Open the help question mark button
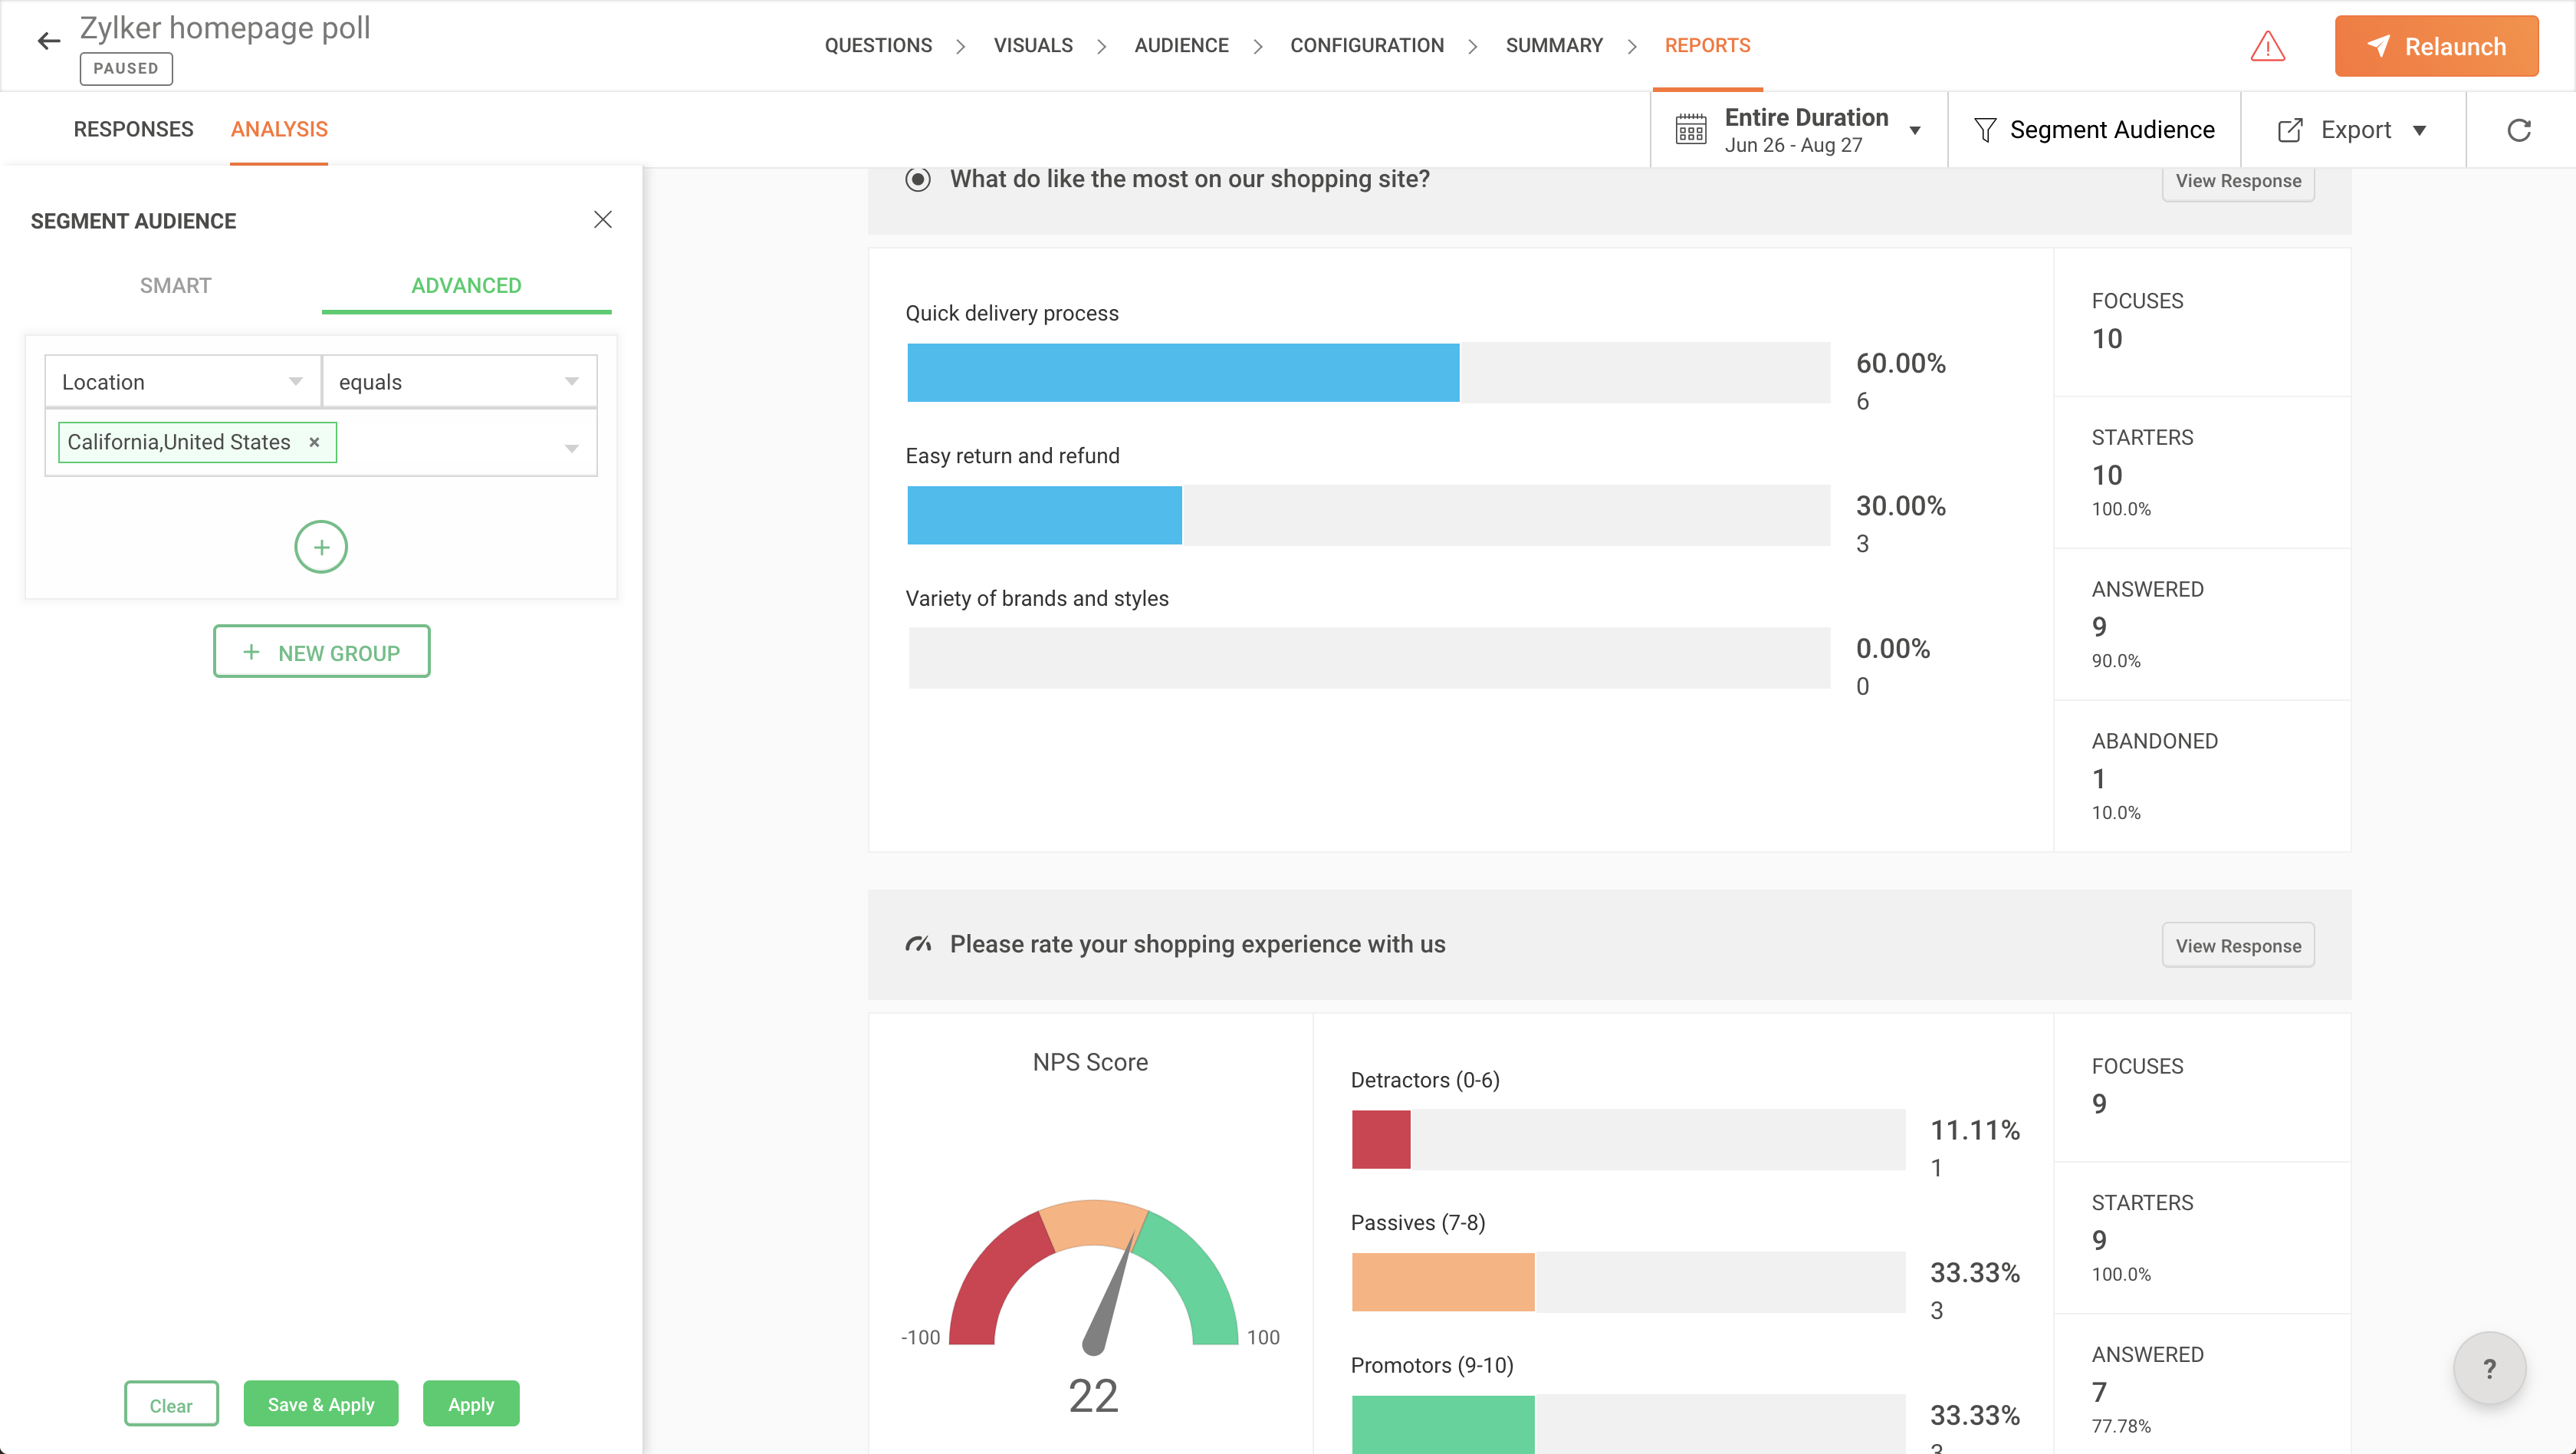This screenshot has height=1454, width=2576. [x=2489, y=1368]
